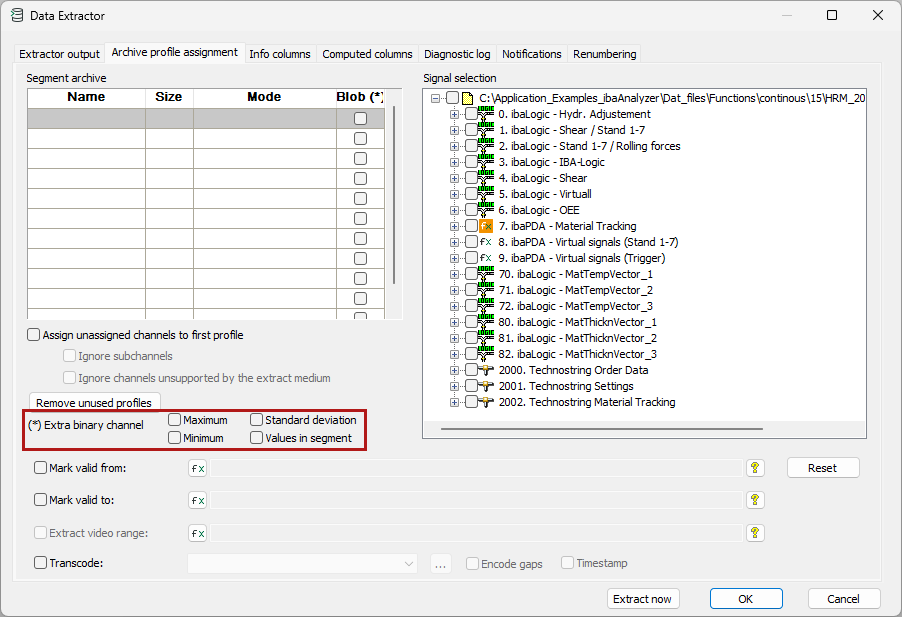The width and height of the screenshot is (902, 617).
Task: Click the fx icon of Virtual signals (Stand 1-7)
Action: (486, 242)
